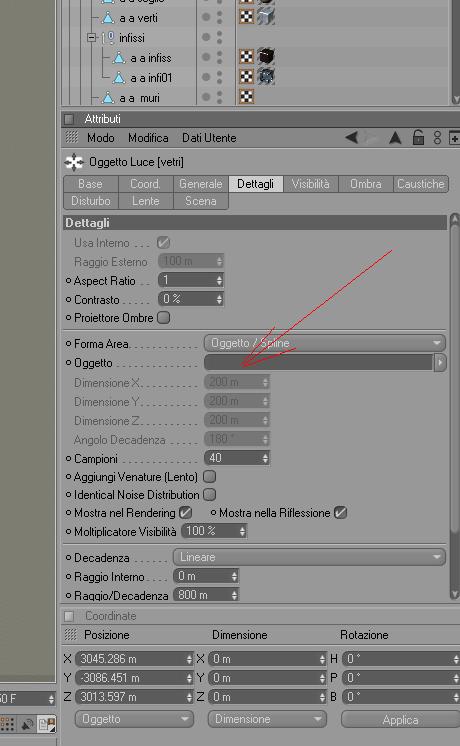
Task: Click the Oggetto Luce light icon
Action: tap(74, 162)
